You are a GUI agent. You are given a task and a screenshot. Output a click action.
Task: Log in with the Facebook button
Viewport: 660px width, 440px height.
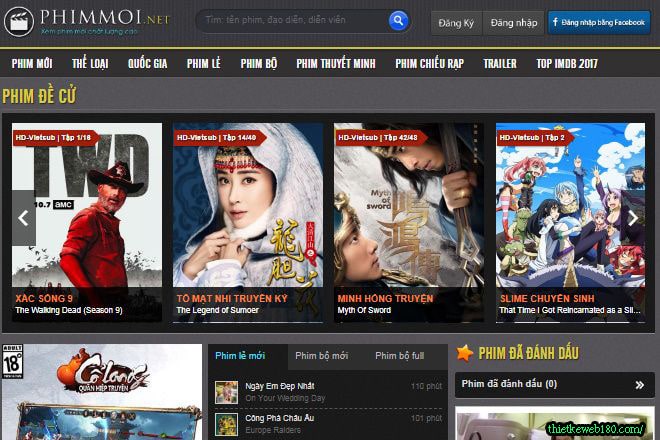pyautogui.click(x=599, y=22)
